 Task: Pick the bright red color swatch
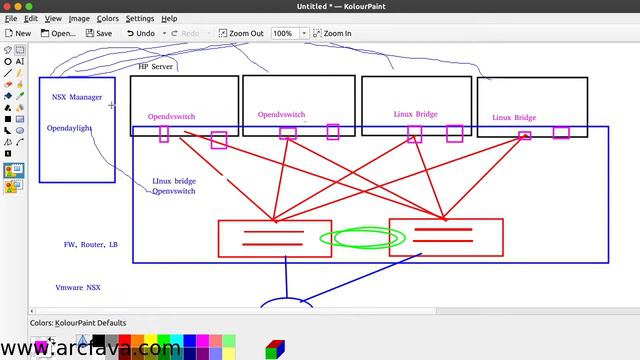click(124, 341)
